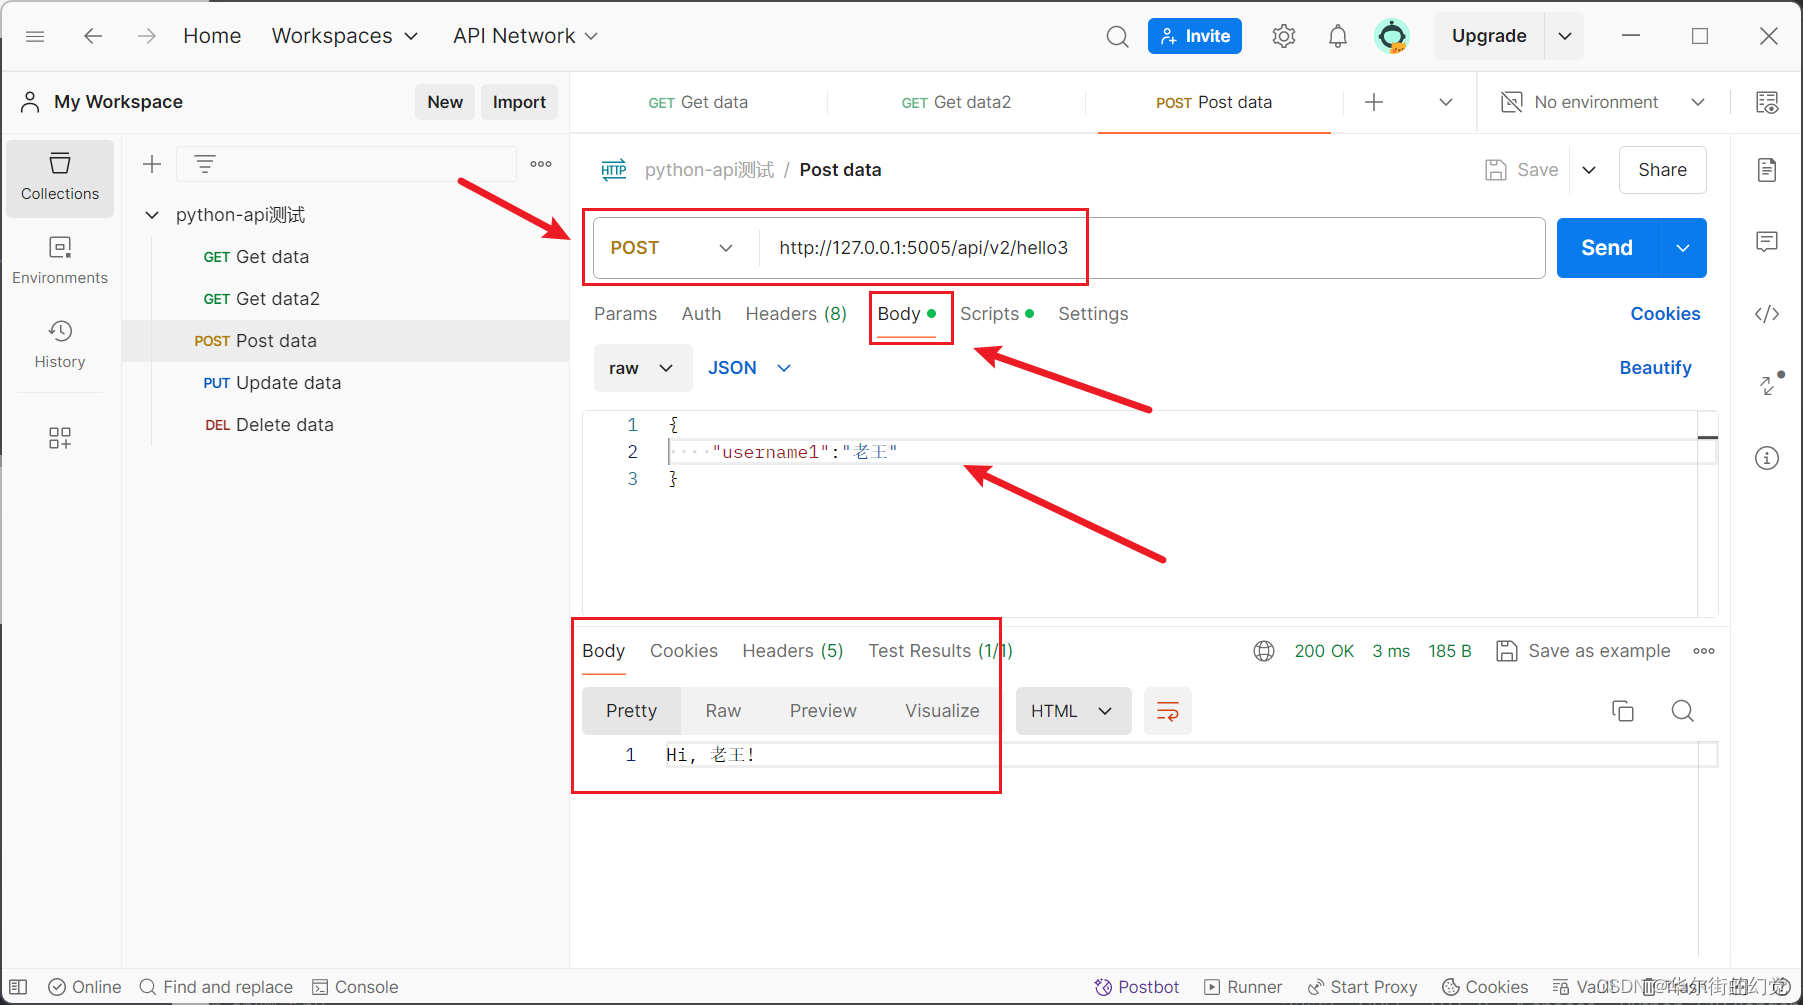Open the JSON format dropdown
The width and height of the screenshot is (1803, 1005).
(x=749, y=368)
